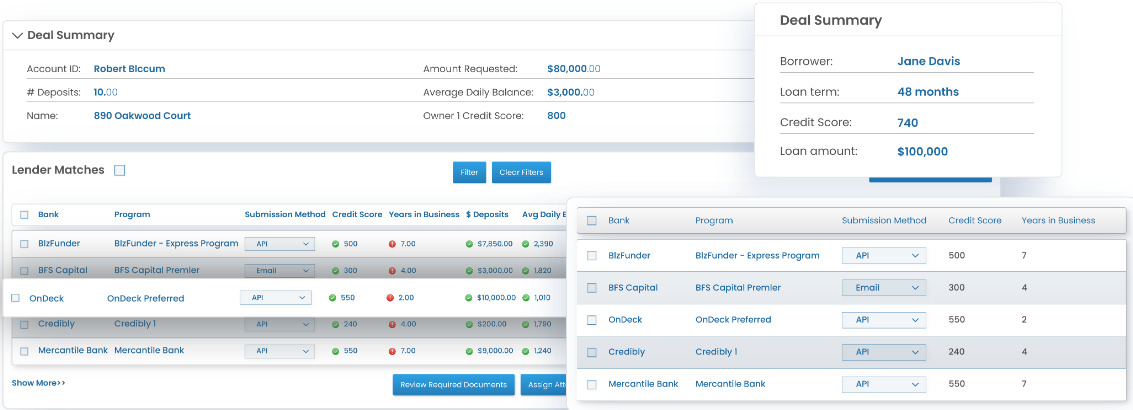Viewport: 1133px width, 410px height.
Task: Check BizFunder row in Lender Matches table
Action: click(24, 244)
